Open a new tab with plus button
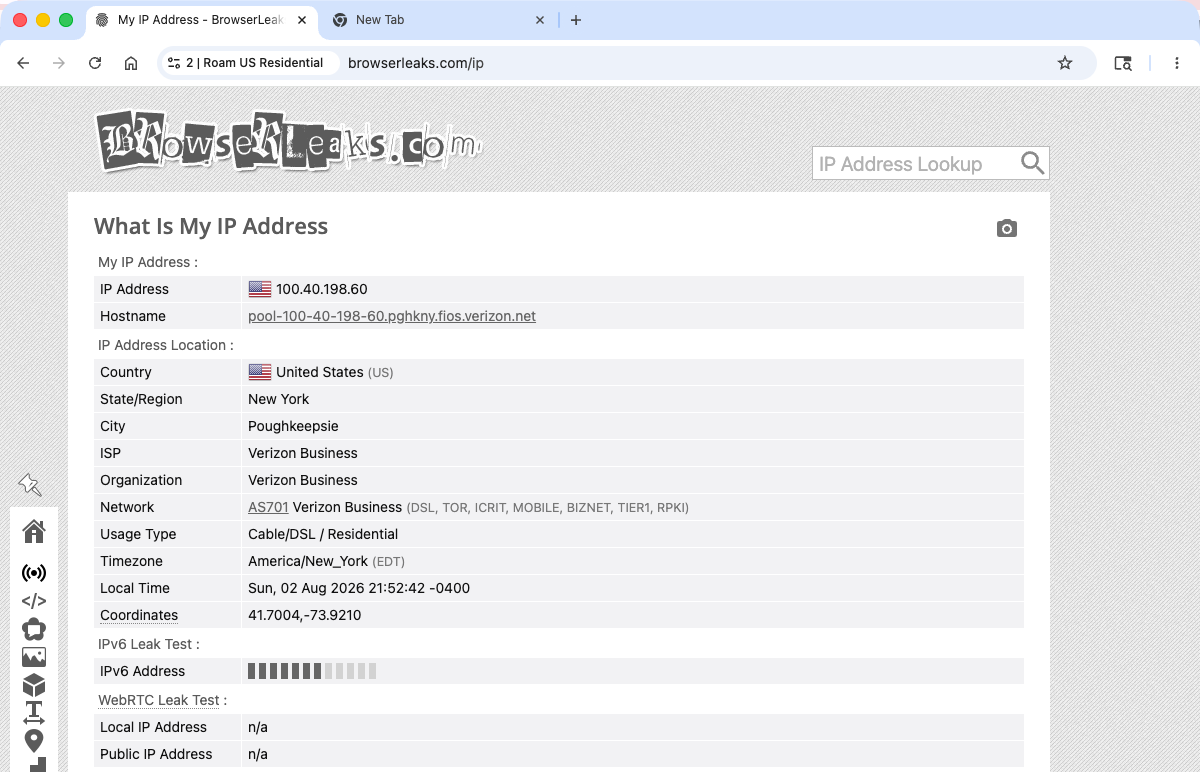The height and width of the screenshot is (772, 1200). pos(576,20)
